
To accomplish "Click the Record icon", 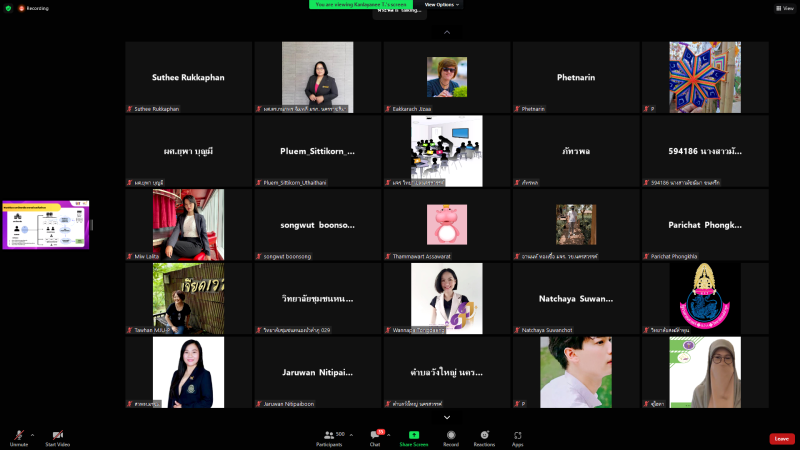I will tap(451, 435).
